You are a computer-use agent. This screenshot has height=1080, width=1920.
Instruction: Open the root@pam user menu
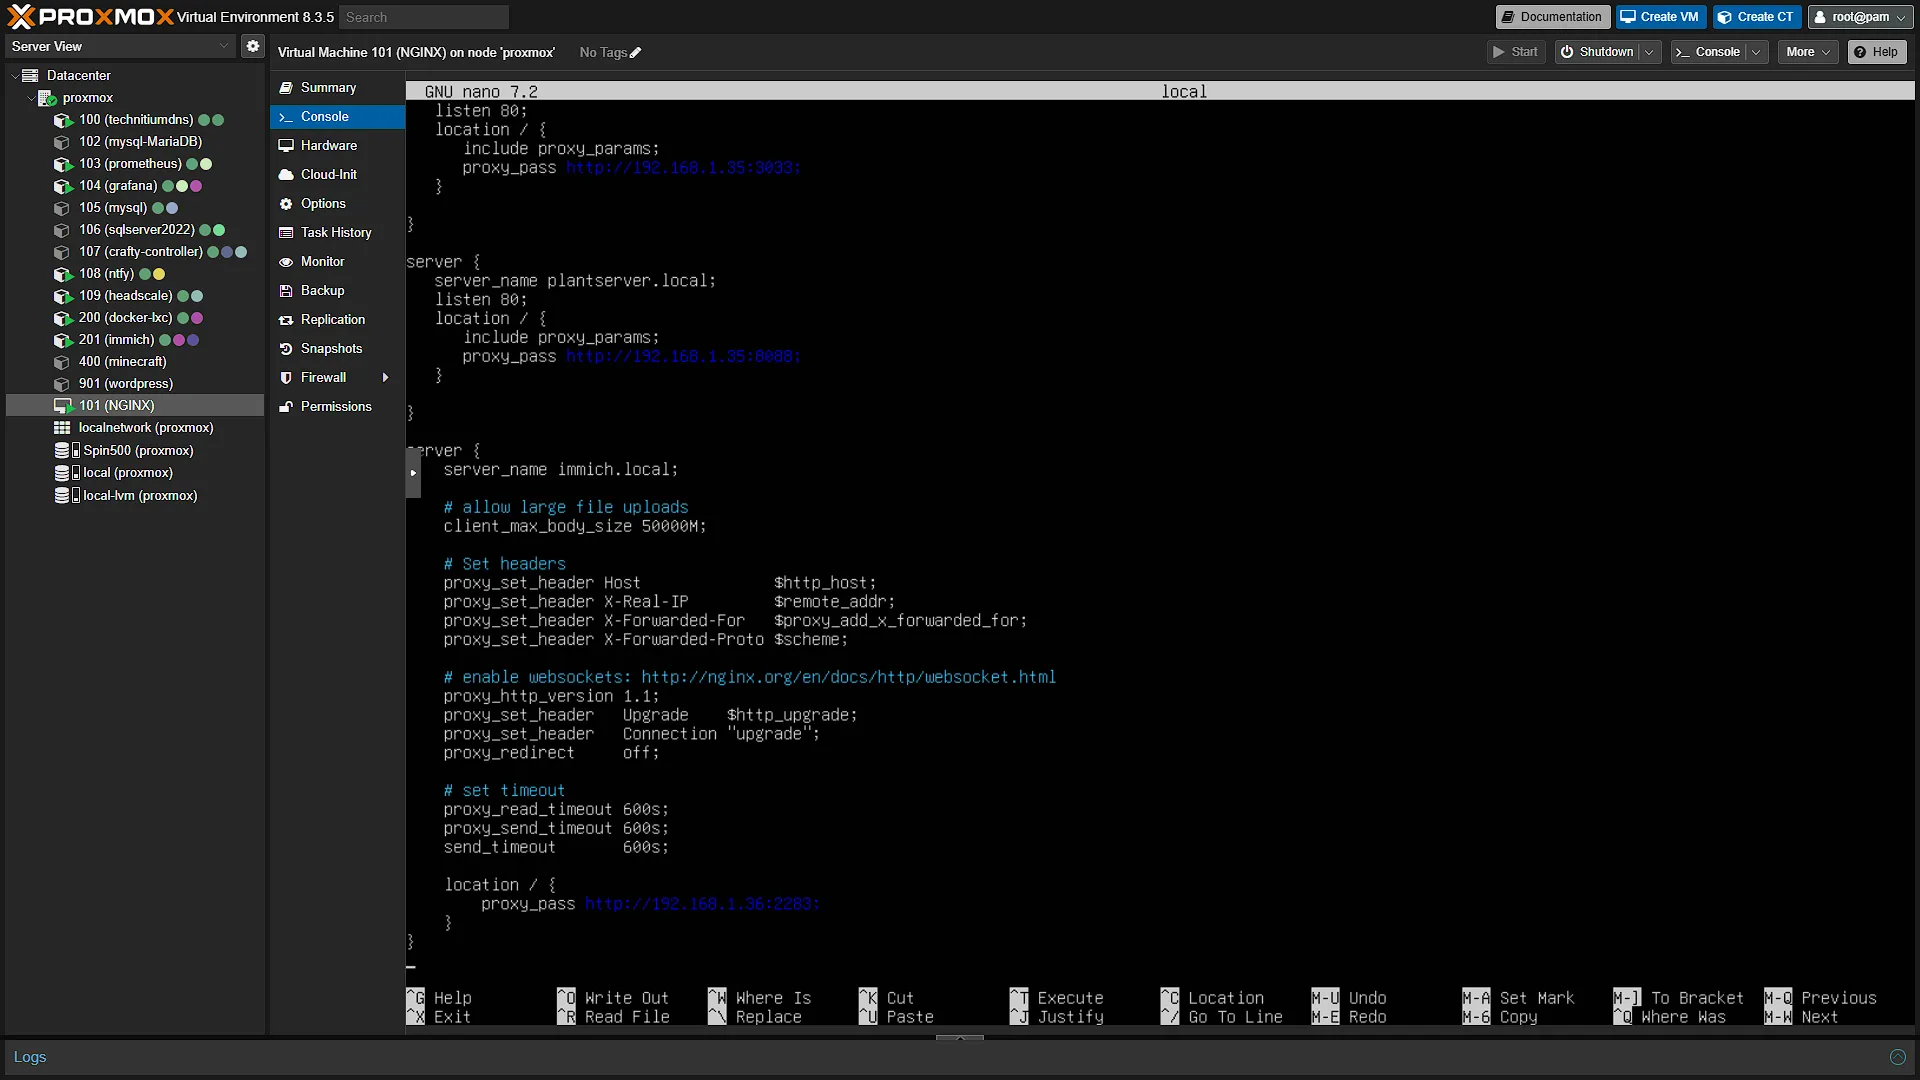coord(1860,17)
